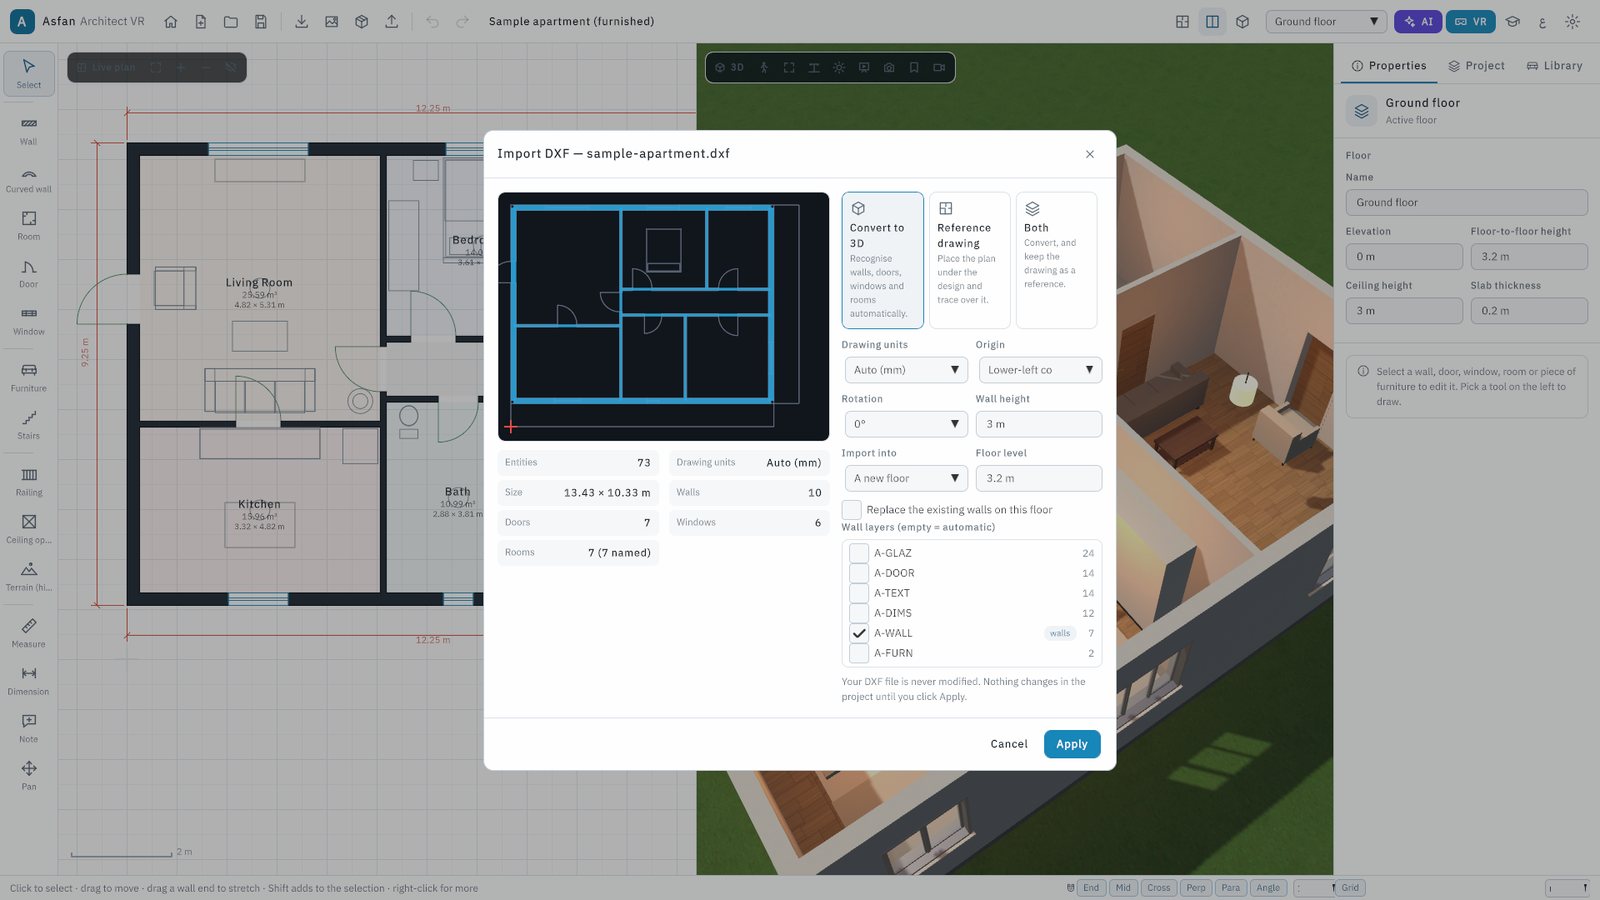The height and width of the screenshot is (900, 1600).
Task: Open the Library tab
Action: (1554, 66)
